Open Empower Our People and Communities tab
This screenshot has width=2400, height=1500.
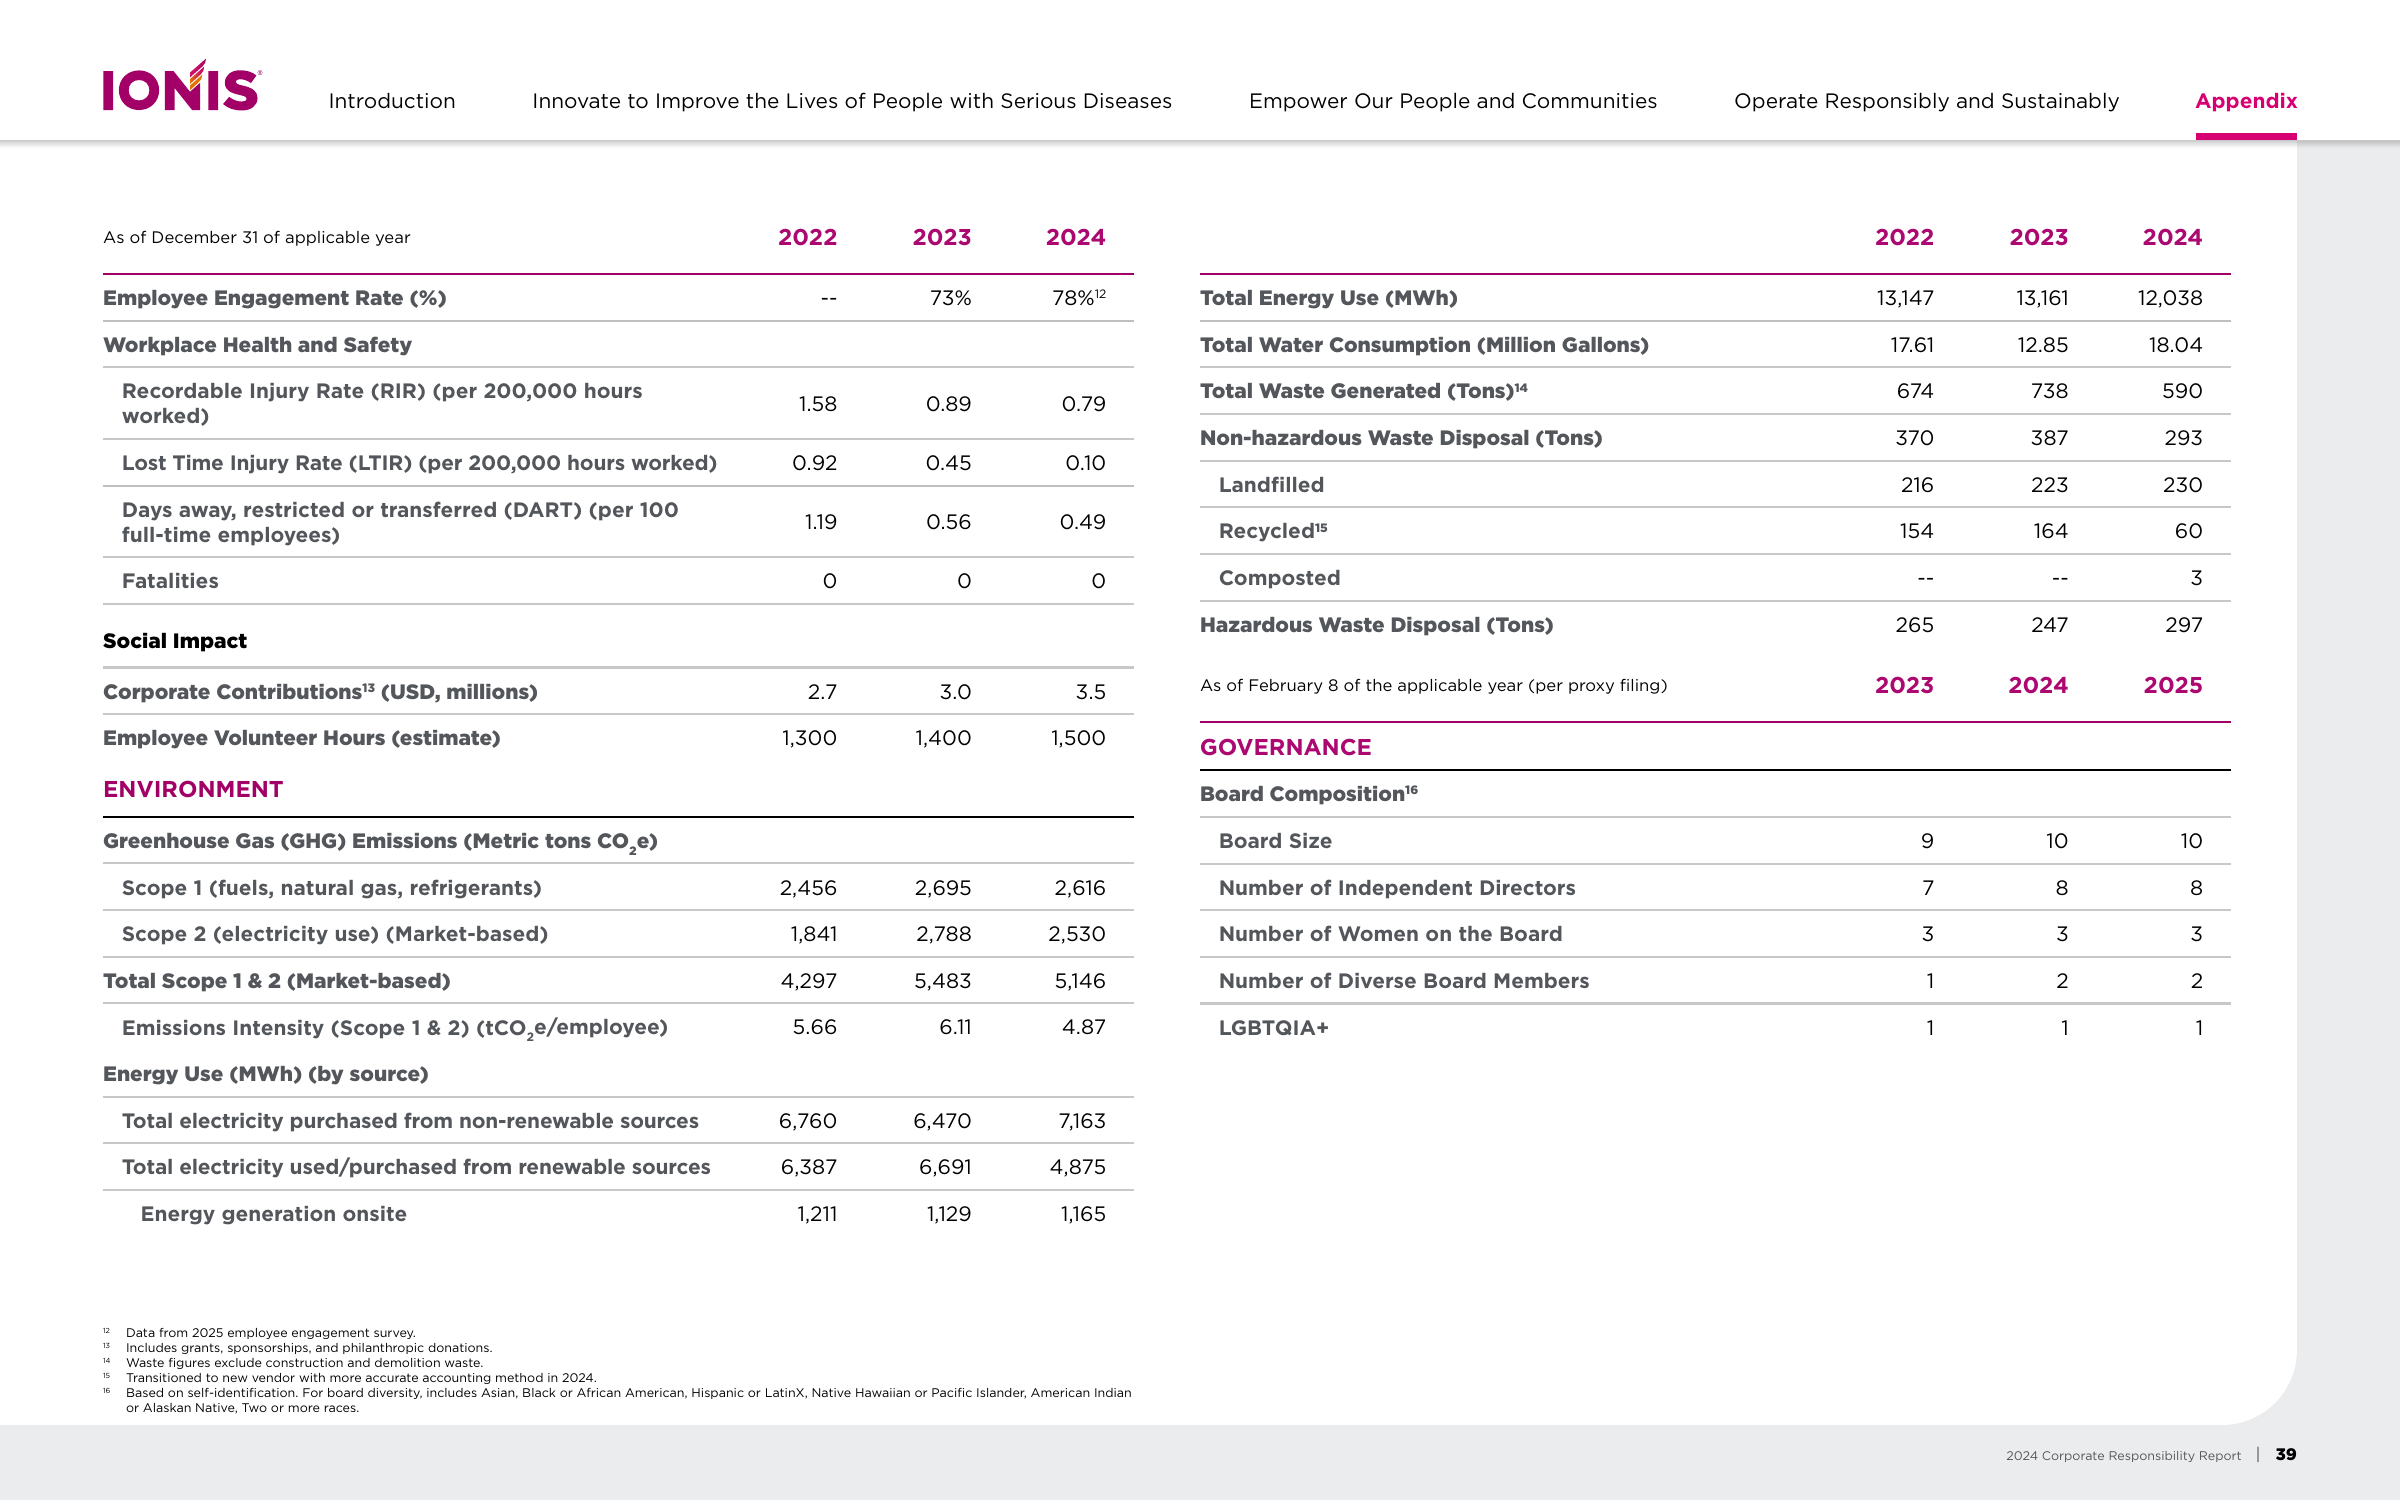(1453, 101)
